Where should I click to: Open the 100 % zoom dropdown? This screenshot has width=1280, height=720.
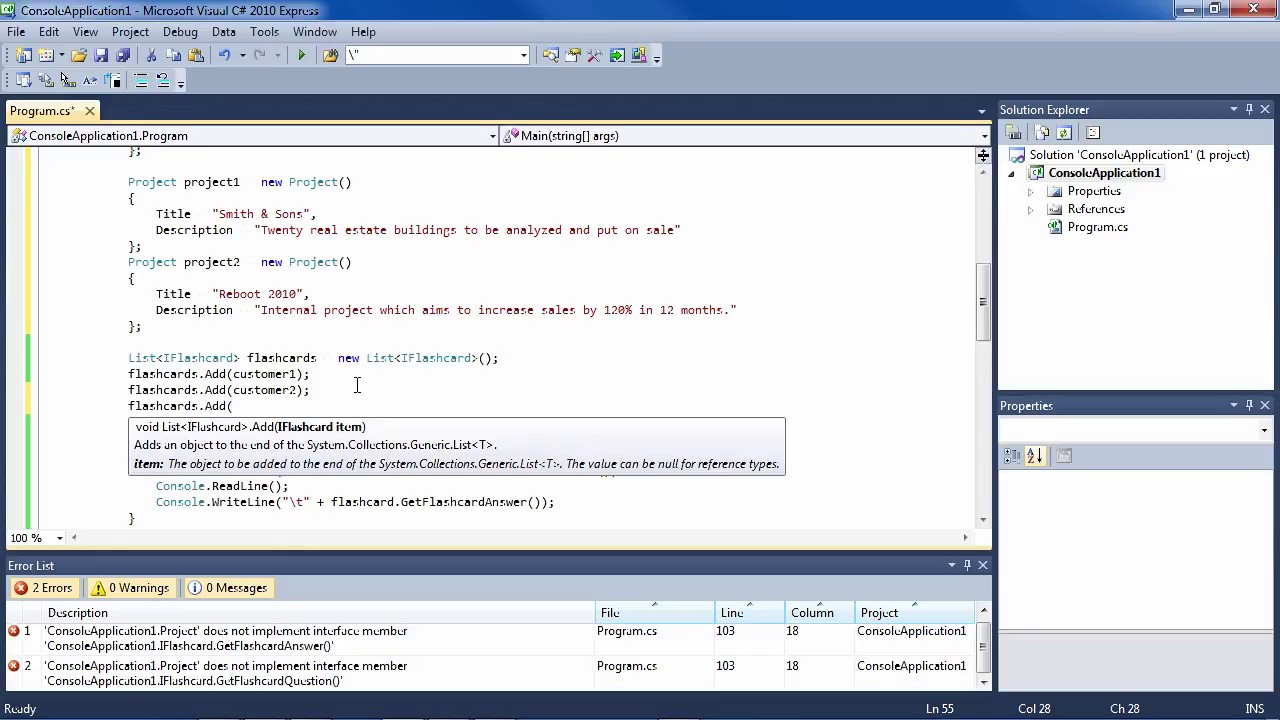[x=59, y=538]
